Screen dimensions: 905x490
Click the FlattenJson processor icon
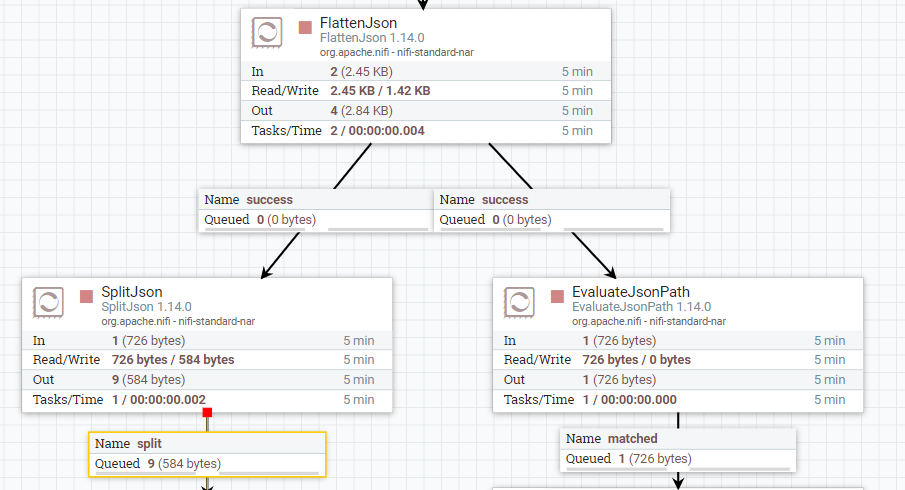click(x=267, y=32)
